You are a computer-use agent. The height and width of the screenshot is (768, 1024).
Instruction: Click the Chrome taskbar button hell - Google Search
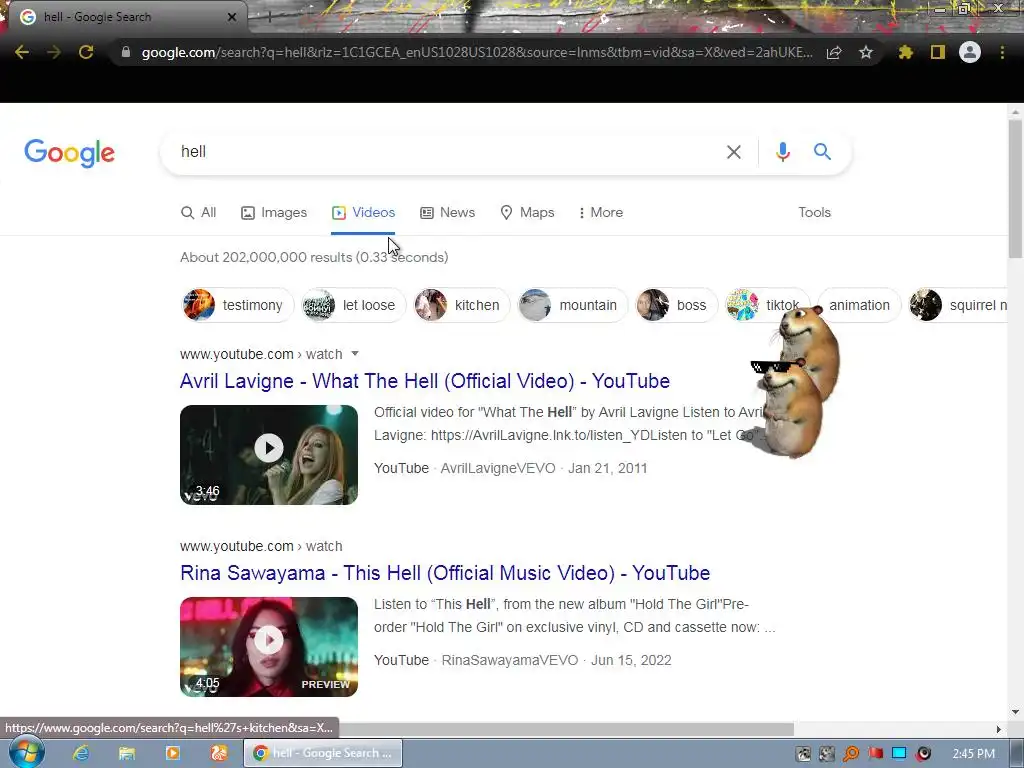(323, 753)
